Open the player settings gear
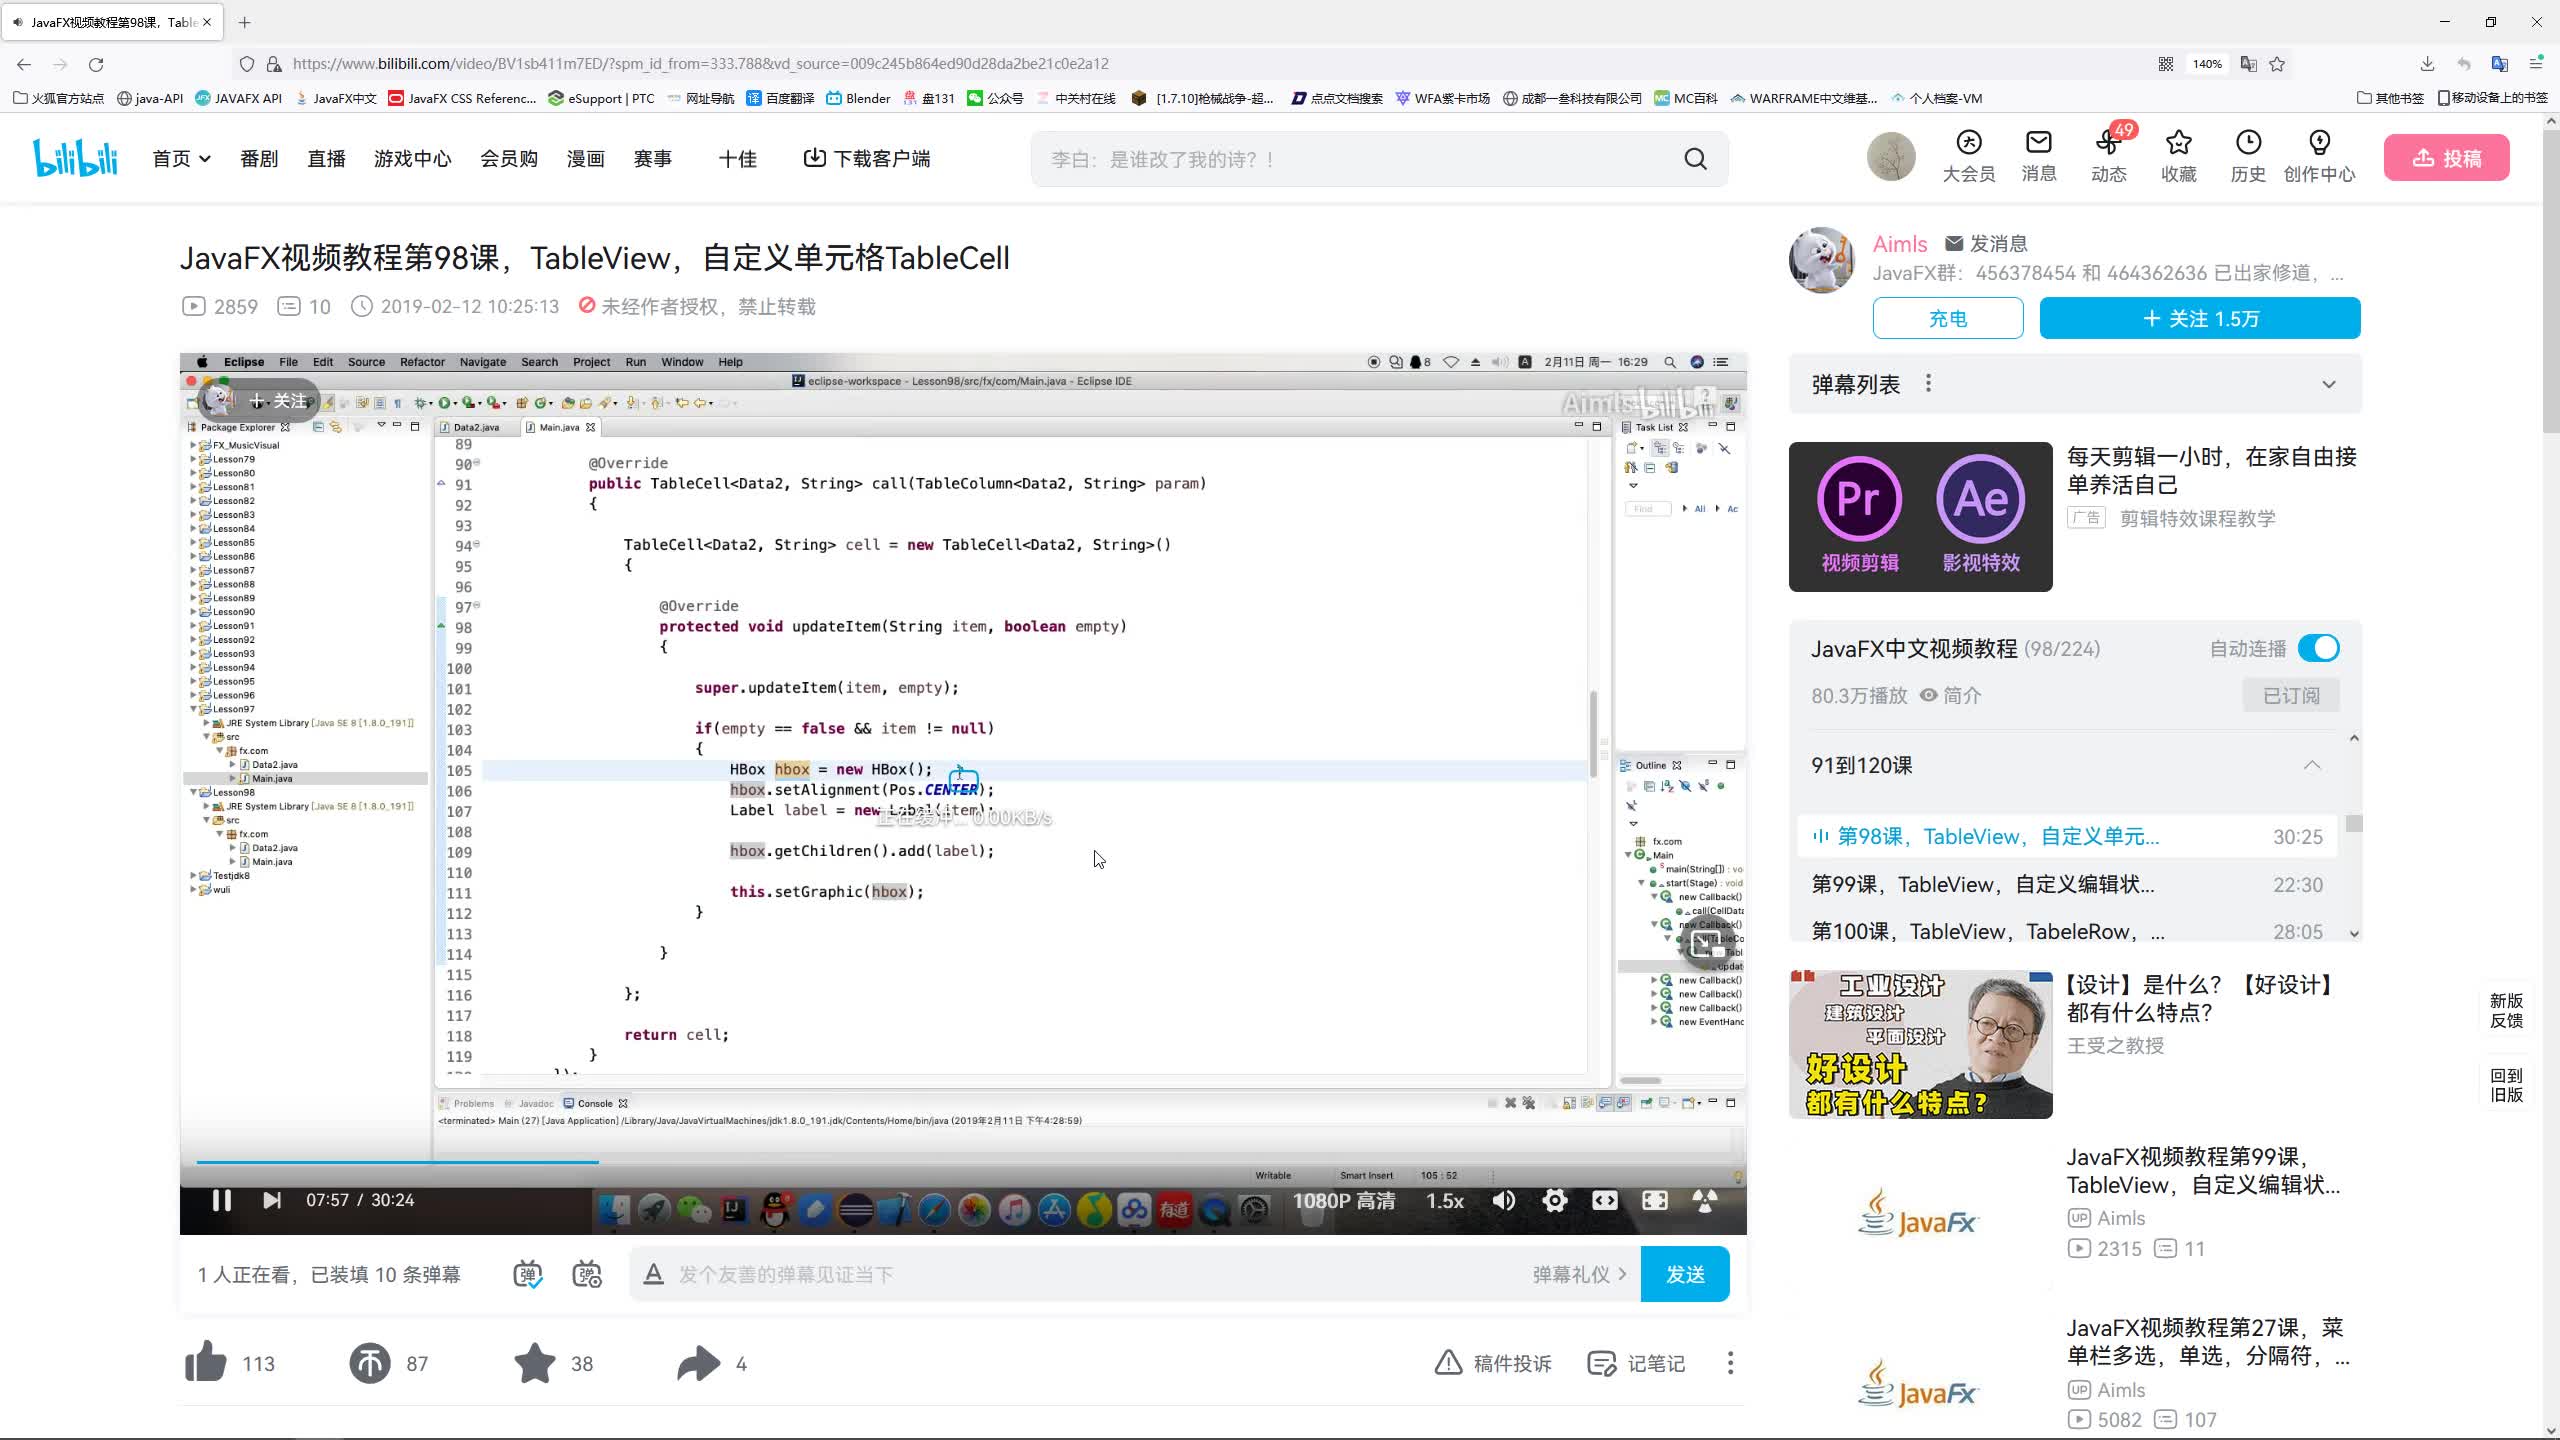The image size is (2560, 1440). (x=1555, y=1200)
